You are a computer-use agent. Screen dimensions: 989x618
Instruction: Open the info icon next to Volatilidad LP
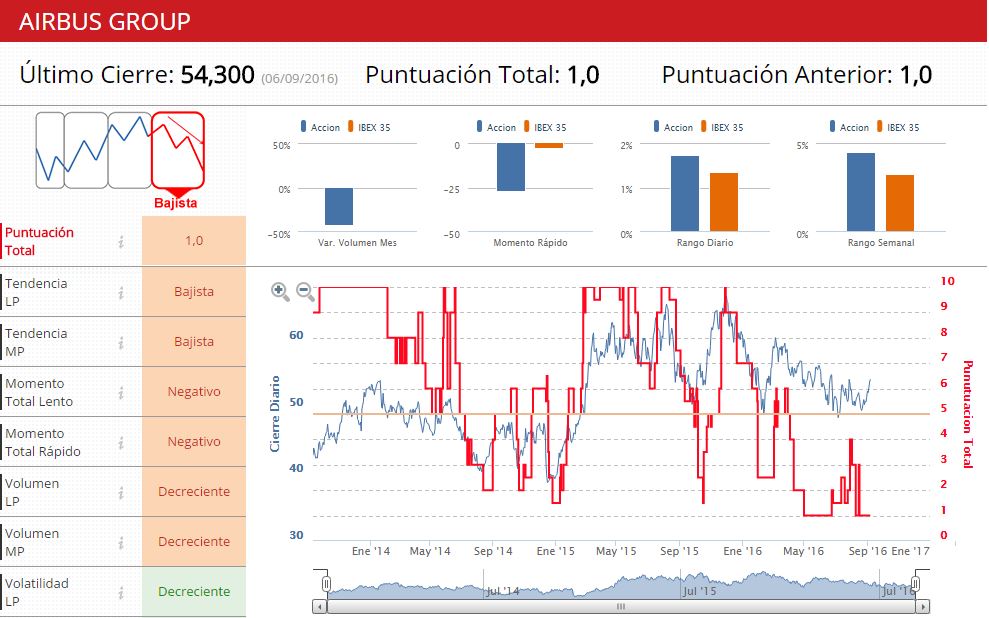pyautogui.click(x=121, y=592)
